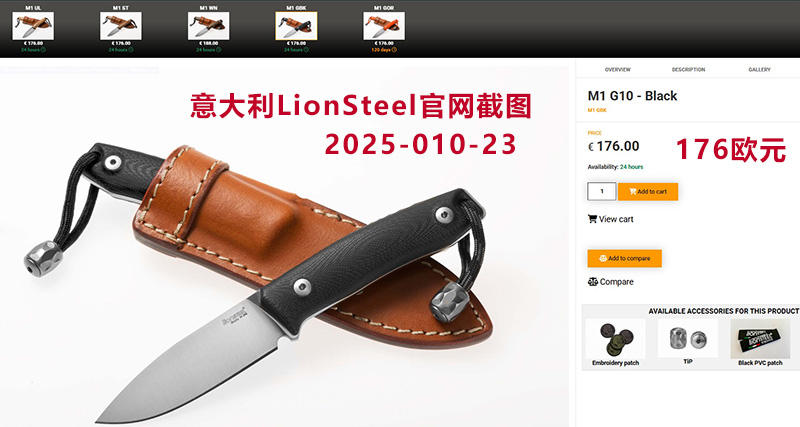The height and width of the screenshot is (427, 800).
Task: Click the 24 hours availability link
Action: [x=632, y=167]
